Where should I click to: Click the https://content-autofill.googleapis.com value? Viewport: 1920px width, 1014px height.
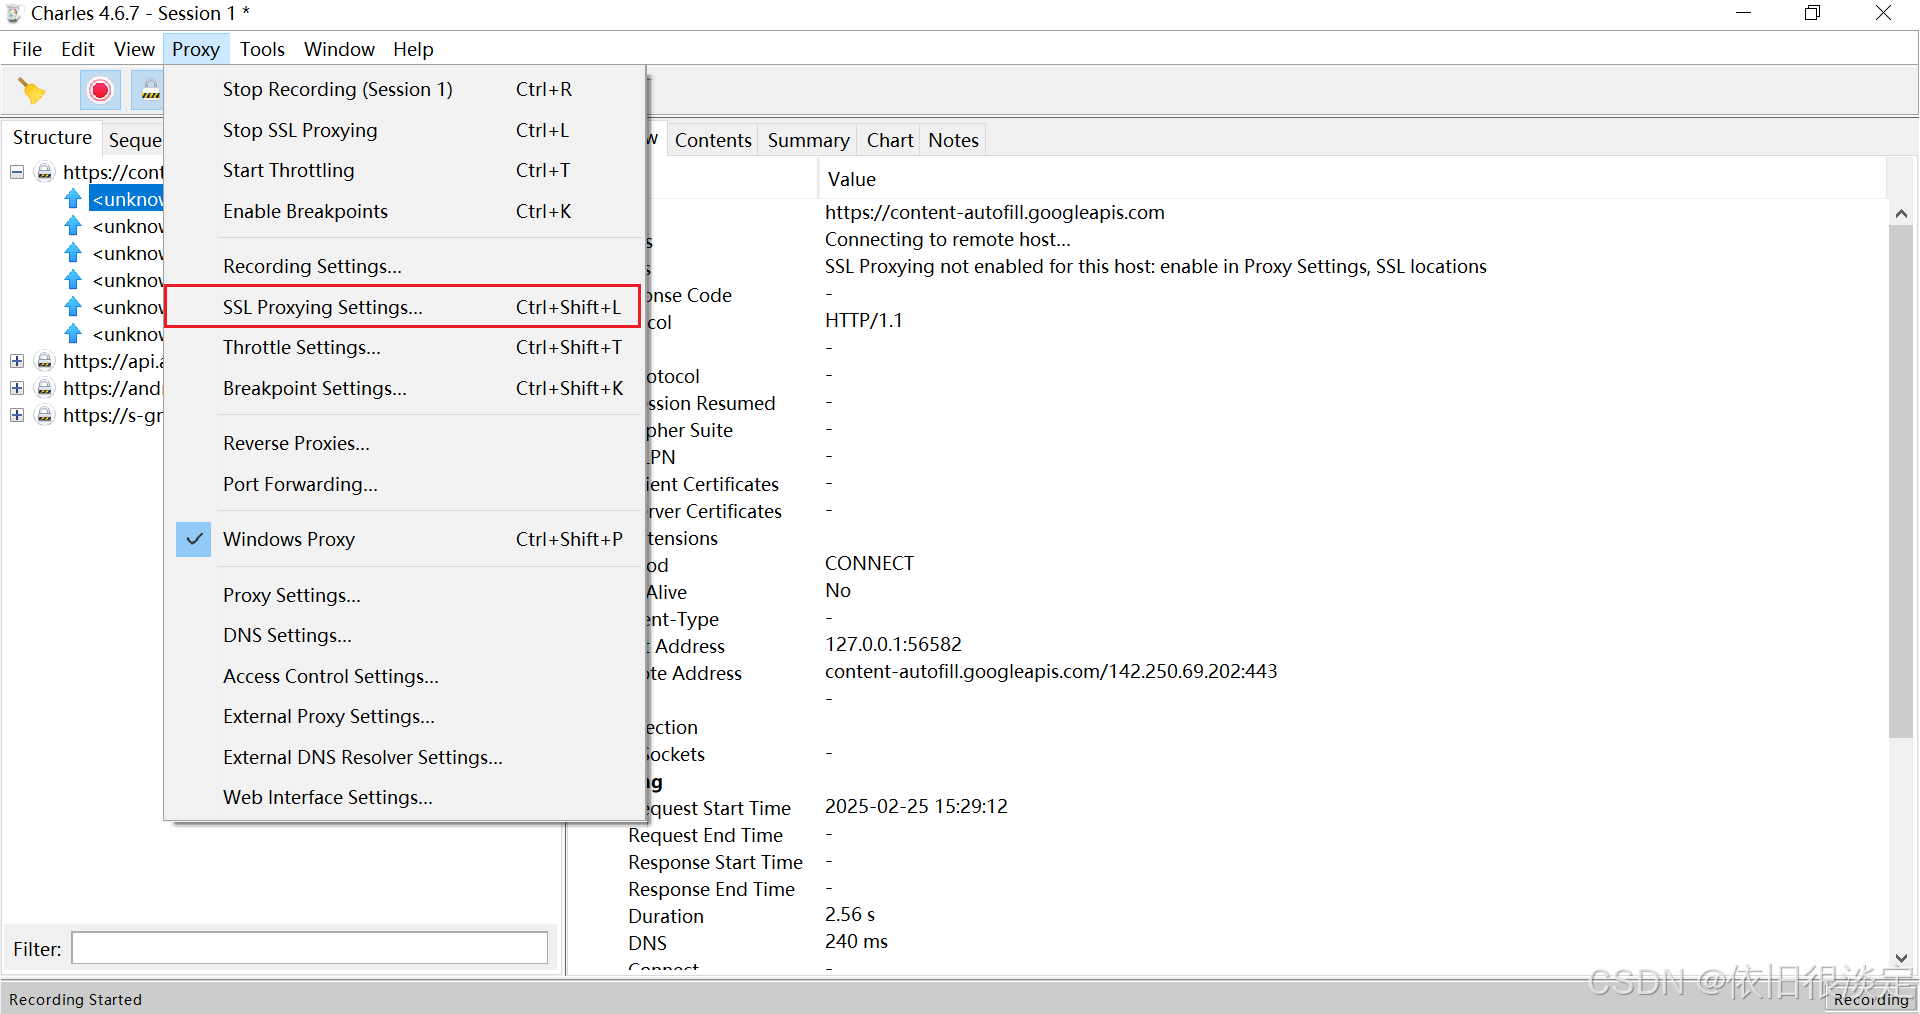pos(995,212)
